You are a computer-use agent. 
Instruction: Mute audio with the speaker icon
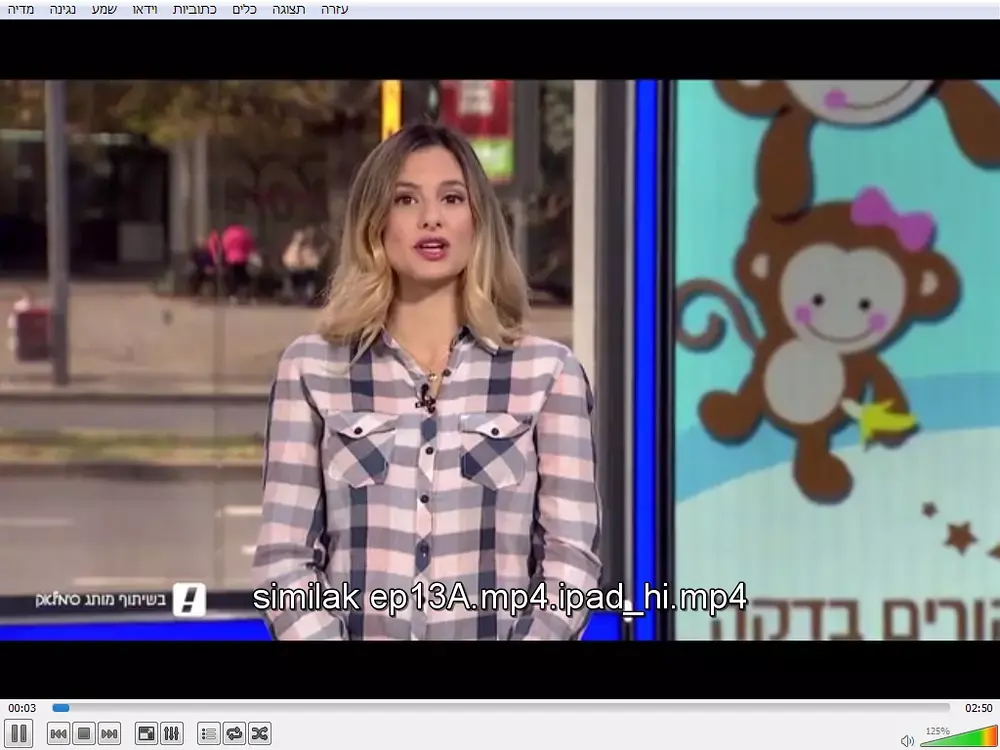pos(907,740)
